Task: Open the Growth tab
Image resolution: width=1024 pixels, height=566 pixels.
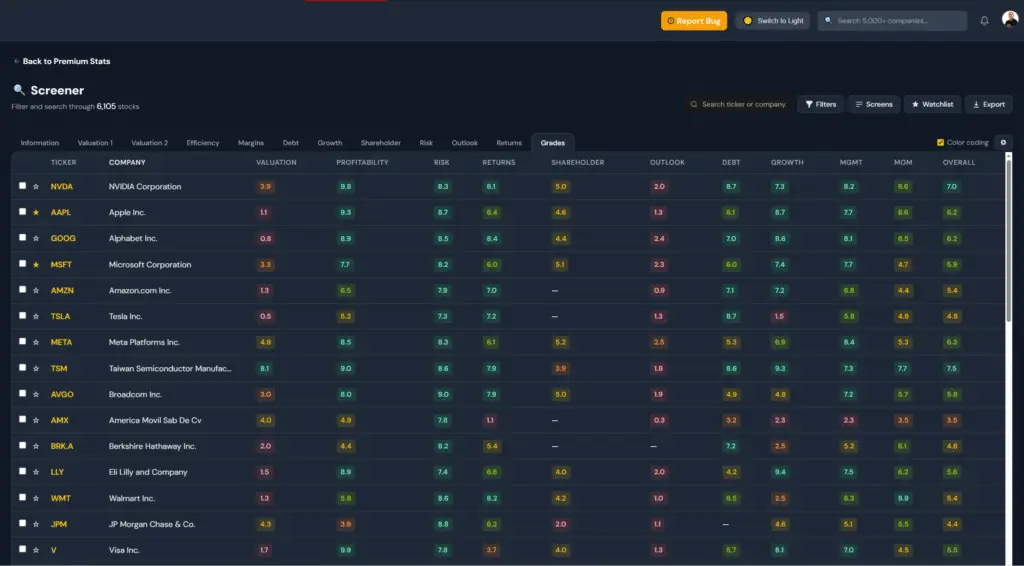Action: point(330,143)
